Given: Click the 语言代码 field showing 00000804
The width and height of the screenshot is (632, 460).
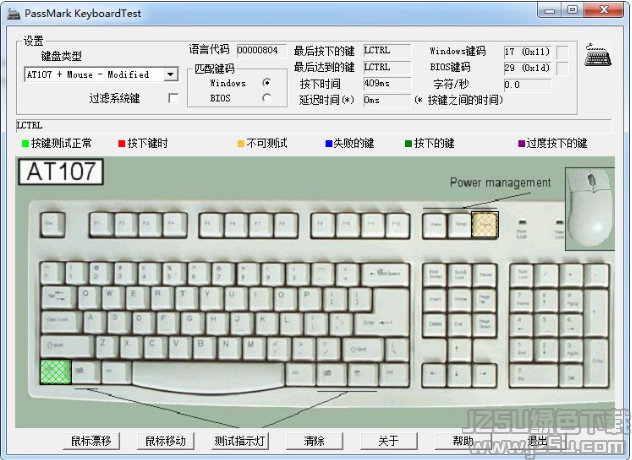Looking at the screenshot, I should coord(262,50).
